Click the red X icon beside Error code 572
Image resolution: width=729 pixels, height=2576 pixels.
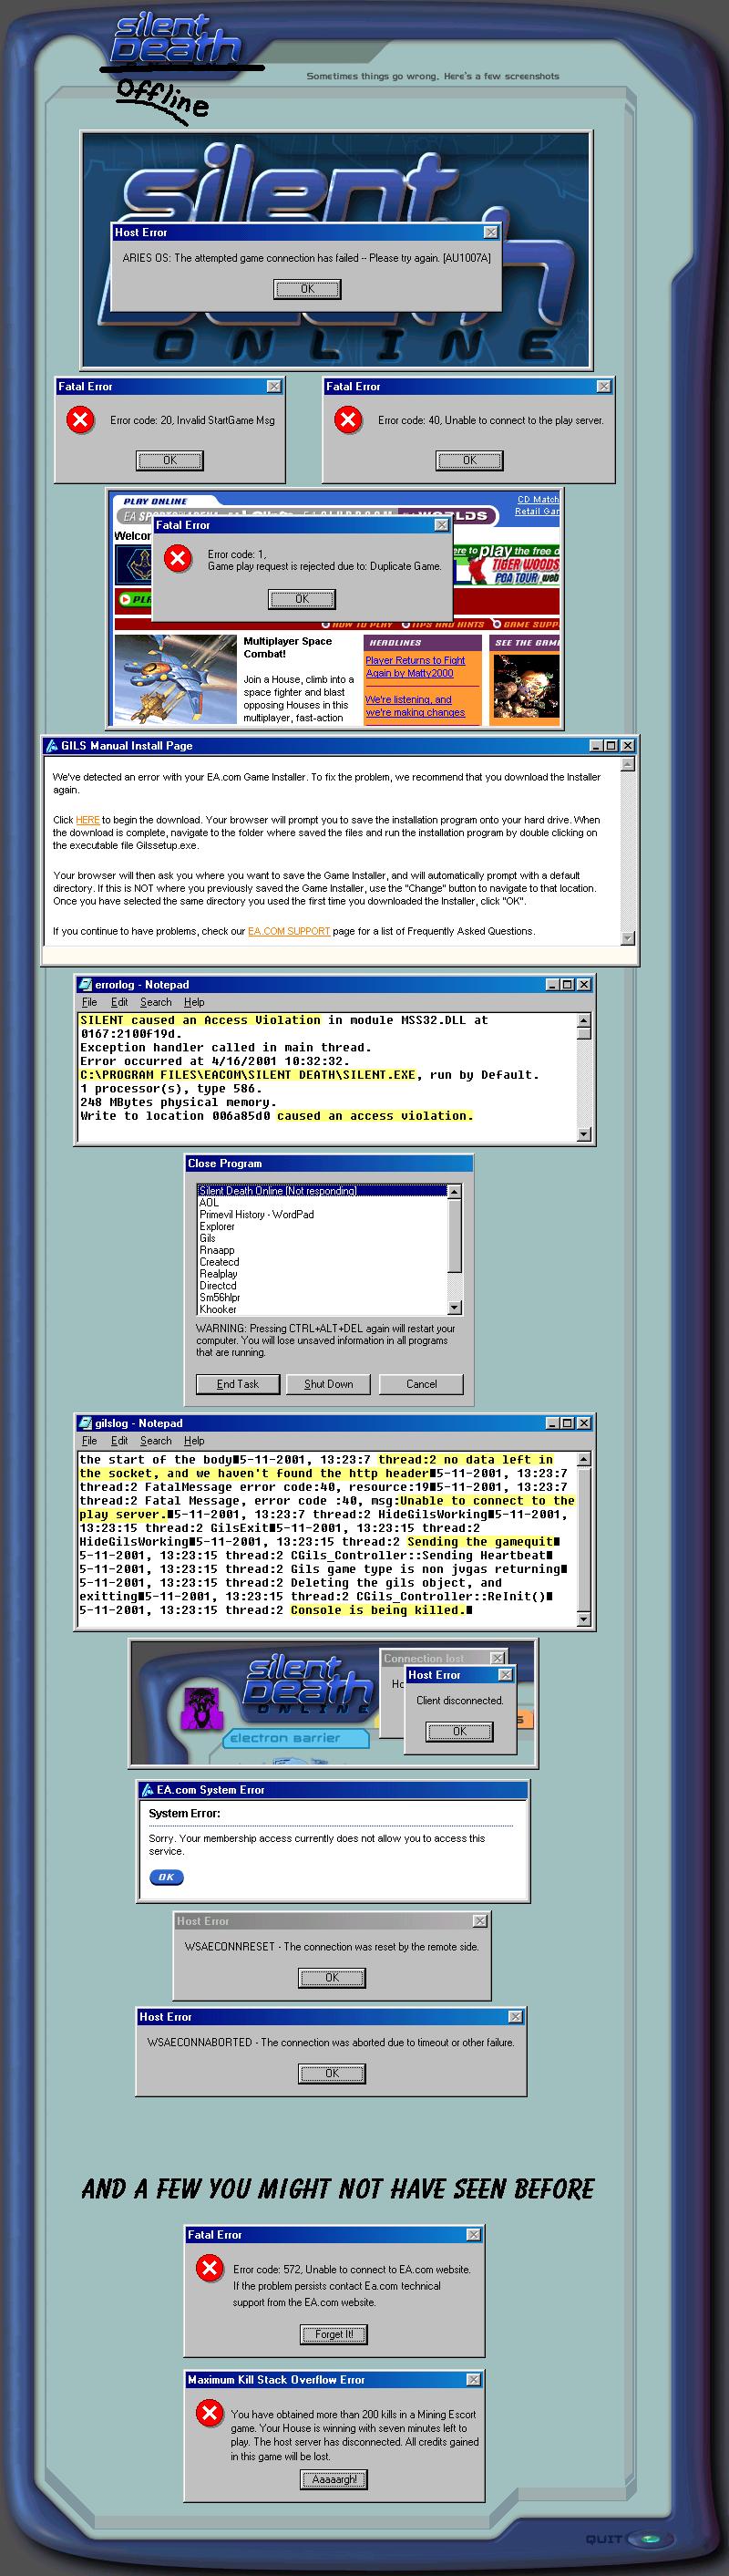coord(209,2269)
